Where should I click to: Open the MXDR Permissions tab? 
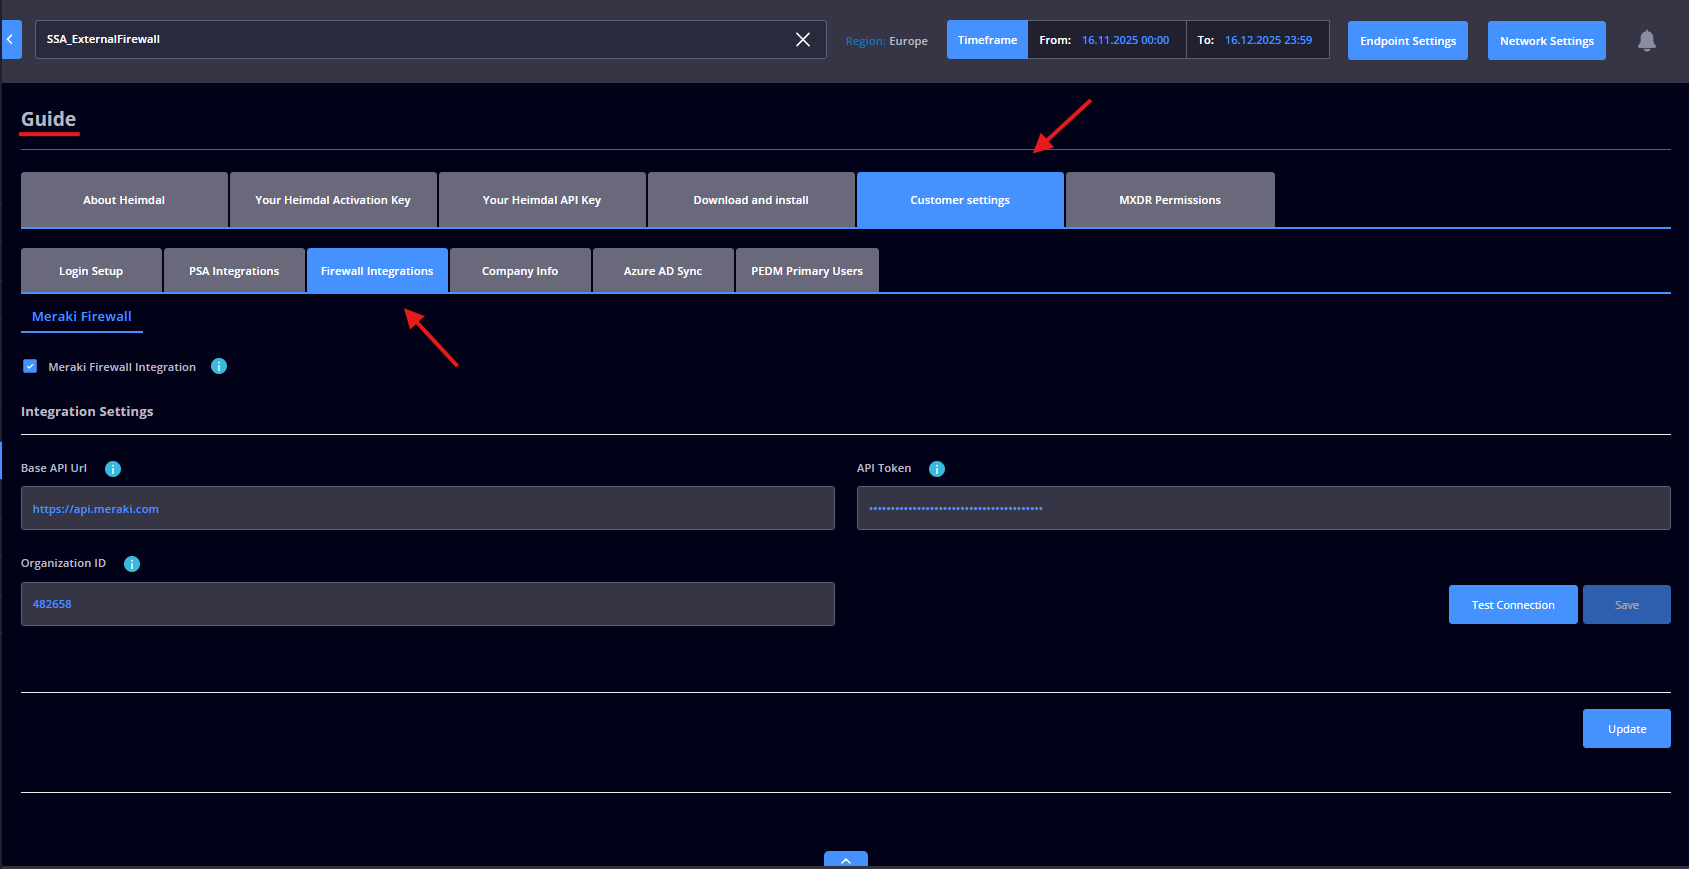point(1170,200)
